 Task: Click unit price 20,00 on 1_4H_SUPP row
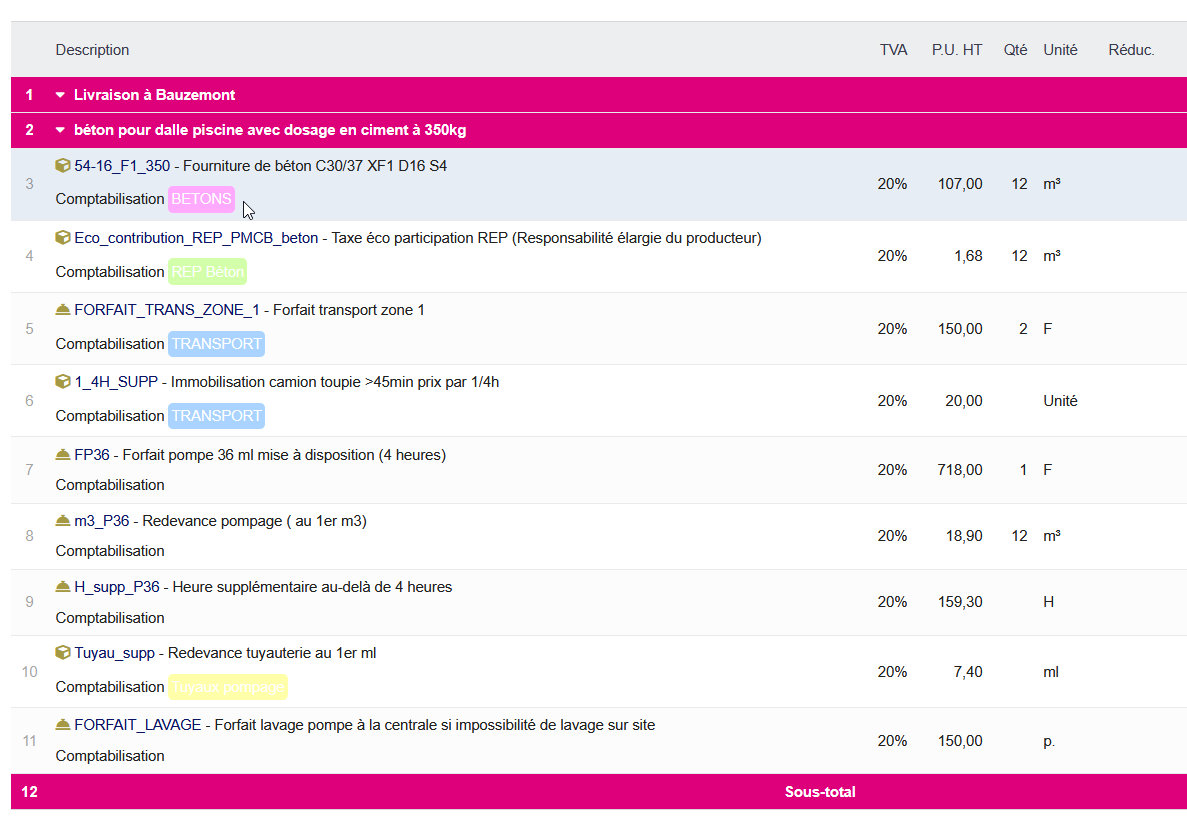964,401
